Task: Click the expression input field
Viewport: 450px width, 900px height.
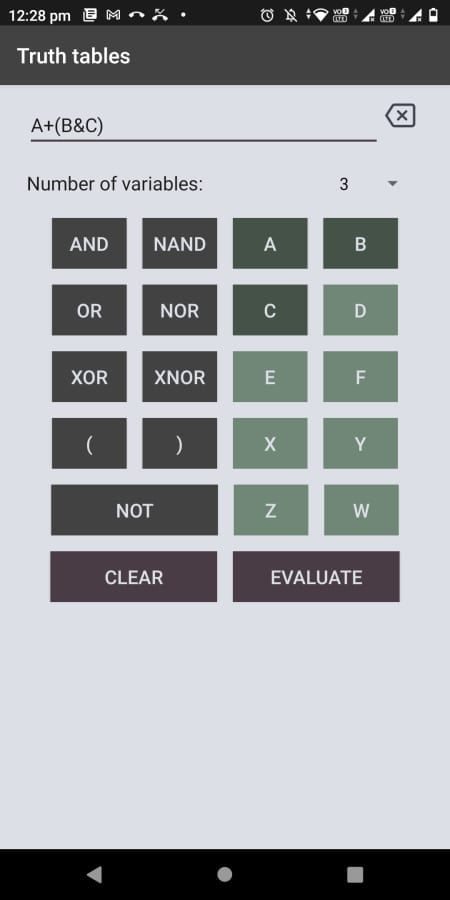Action: pyautogui.click(x=203, y=126)
